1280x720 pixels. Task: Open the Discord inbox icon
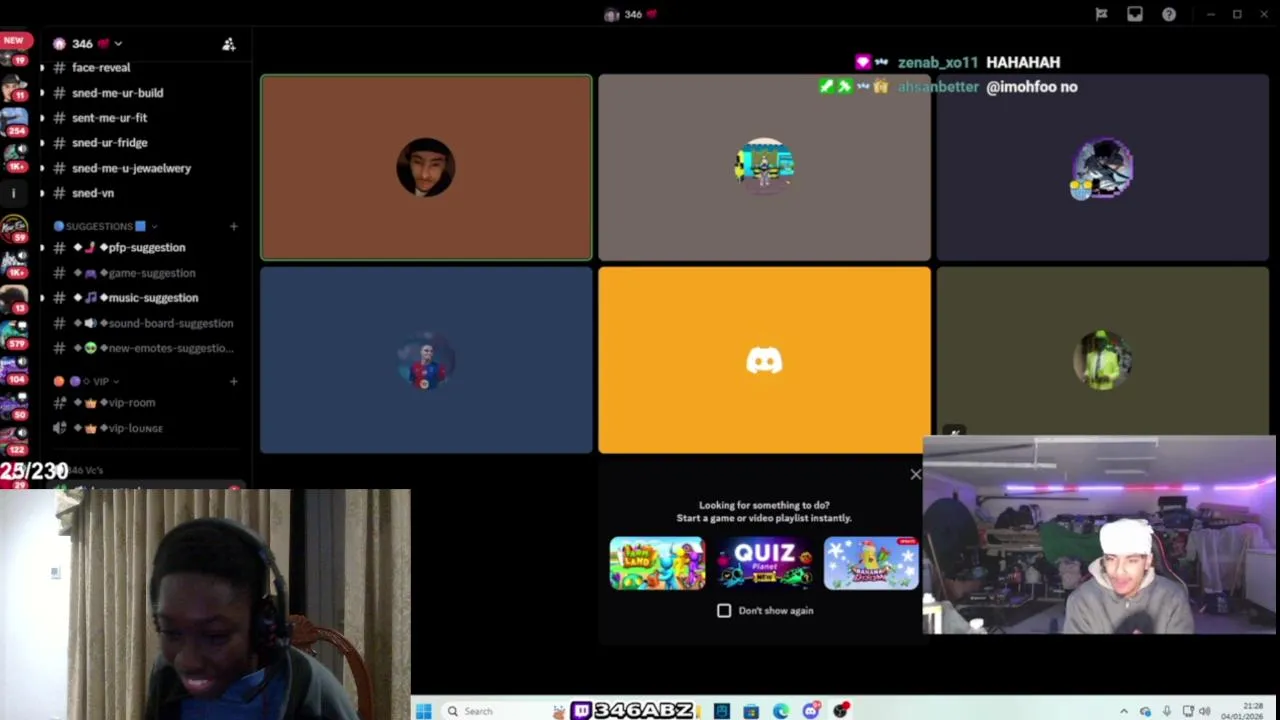(1135, 14)
